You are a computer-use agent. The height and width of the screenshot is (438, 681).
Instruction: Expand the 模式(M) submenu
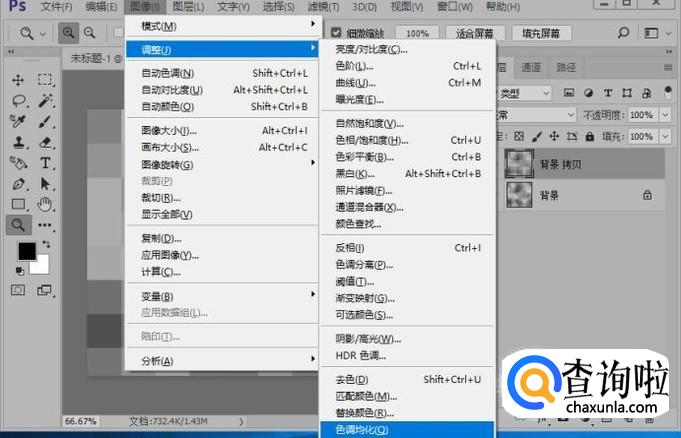(x=222, y=26)
